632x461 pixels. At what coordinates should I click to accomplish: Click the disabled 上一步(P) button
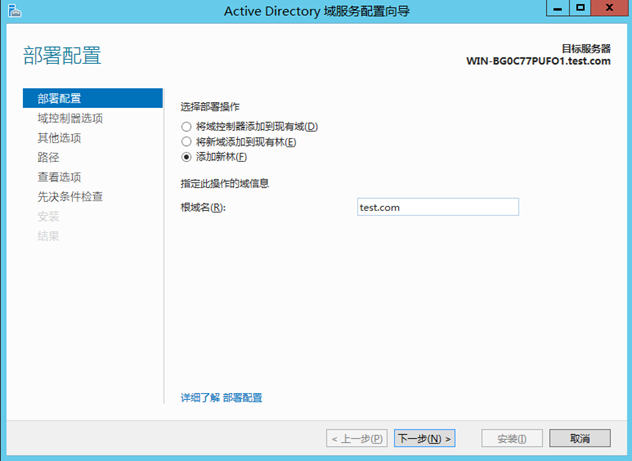(357, 438)
